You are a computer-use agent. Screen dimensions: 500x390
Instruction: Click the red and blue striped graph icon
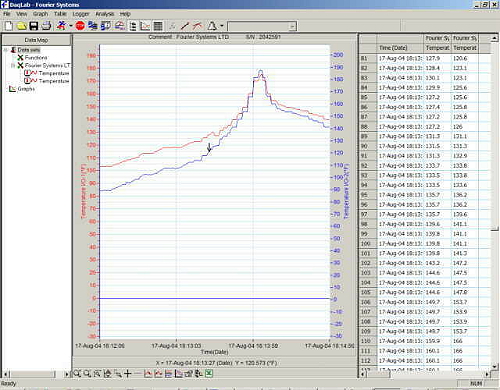tap(168, 374)
